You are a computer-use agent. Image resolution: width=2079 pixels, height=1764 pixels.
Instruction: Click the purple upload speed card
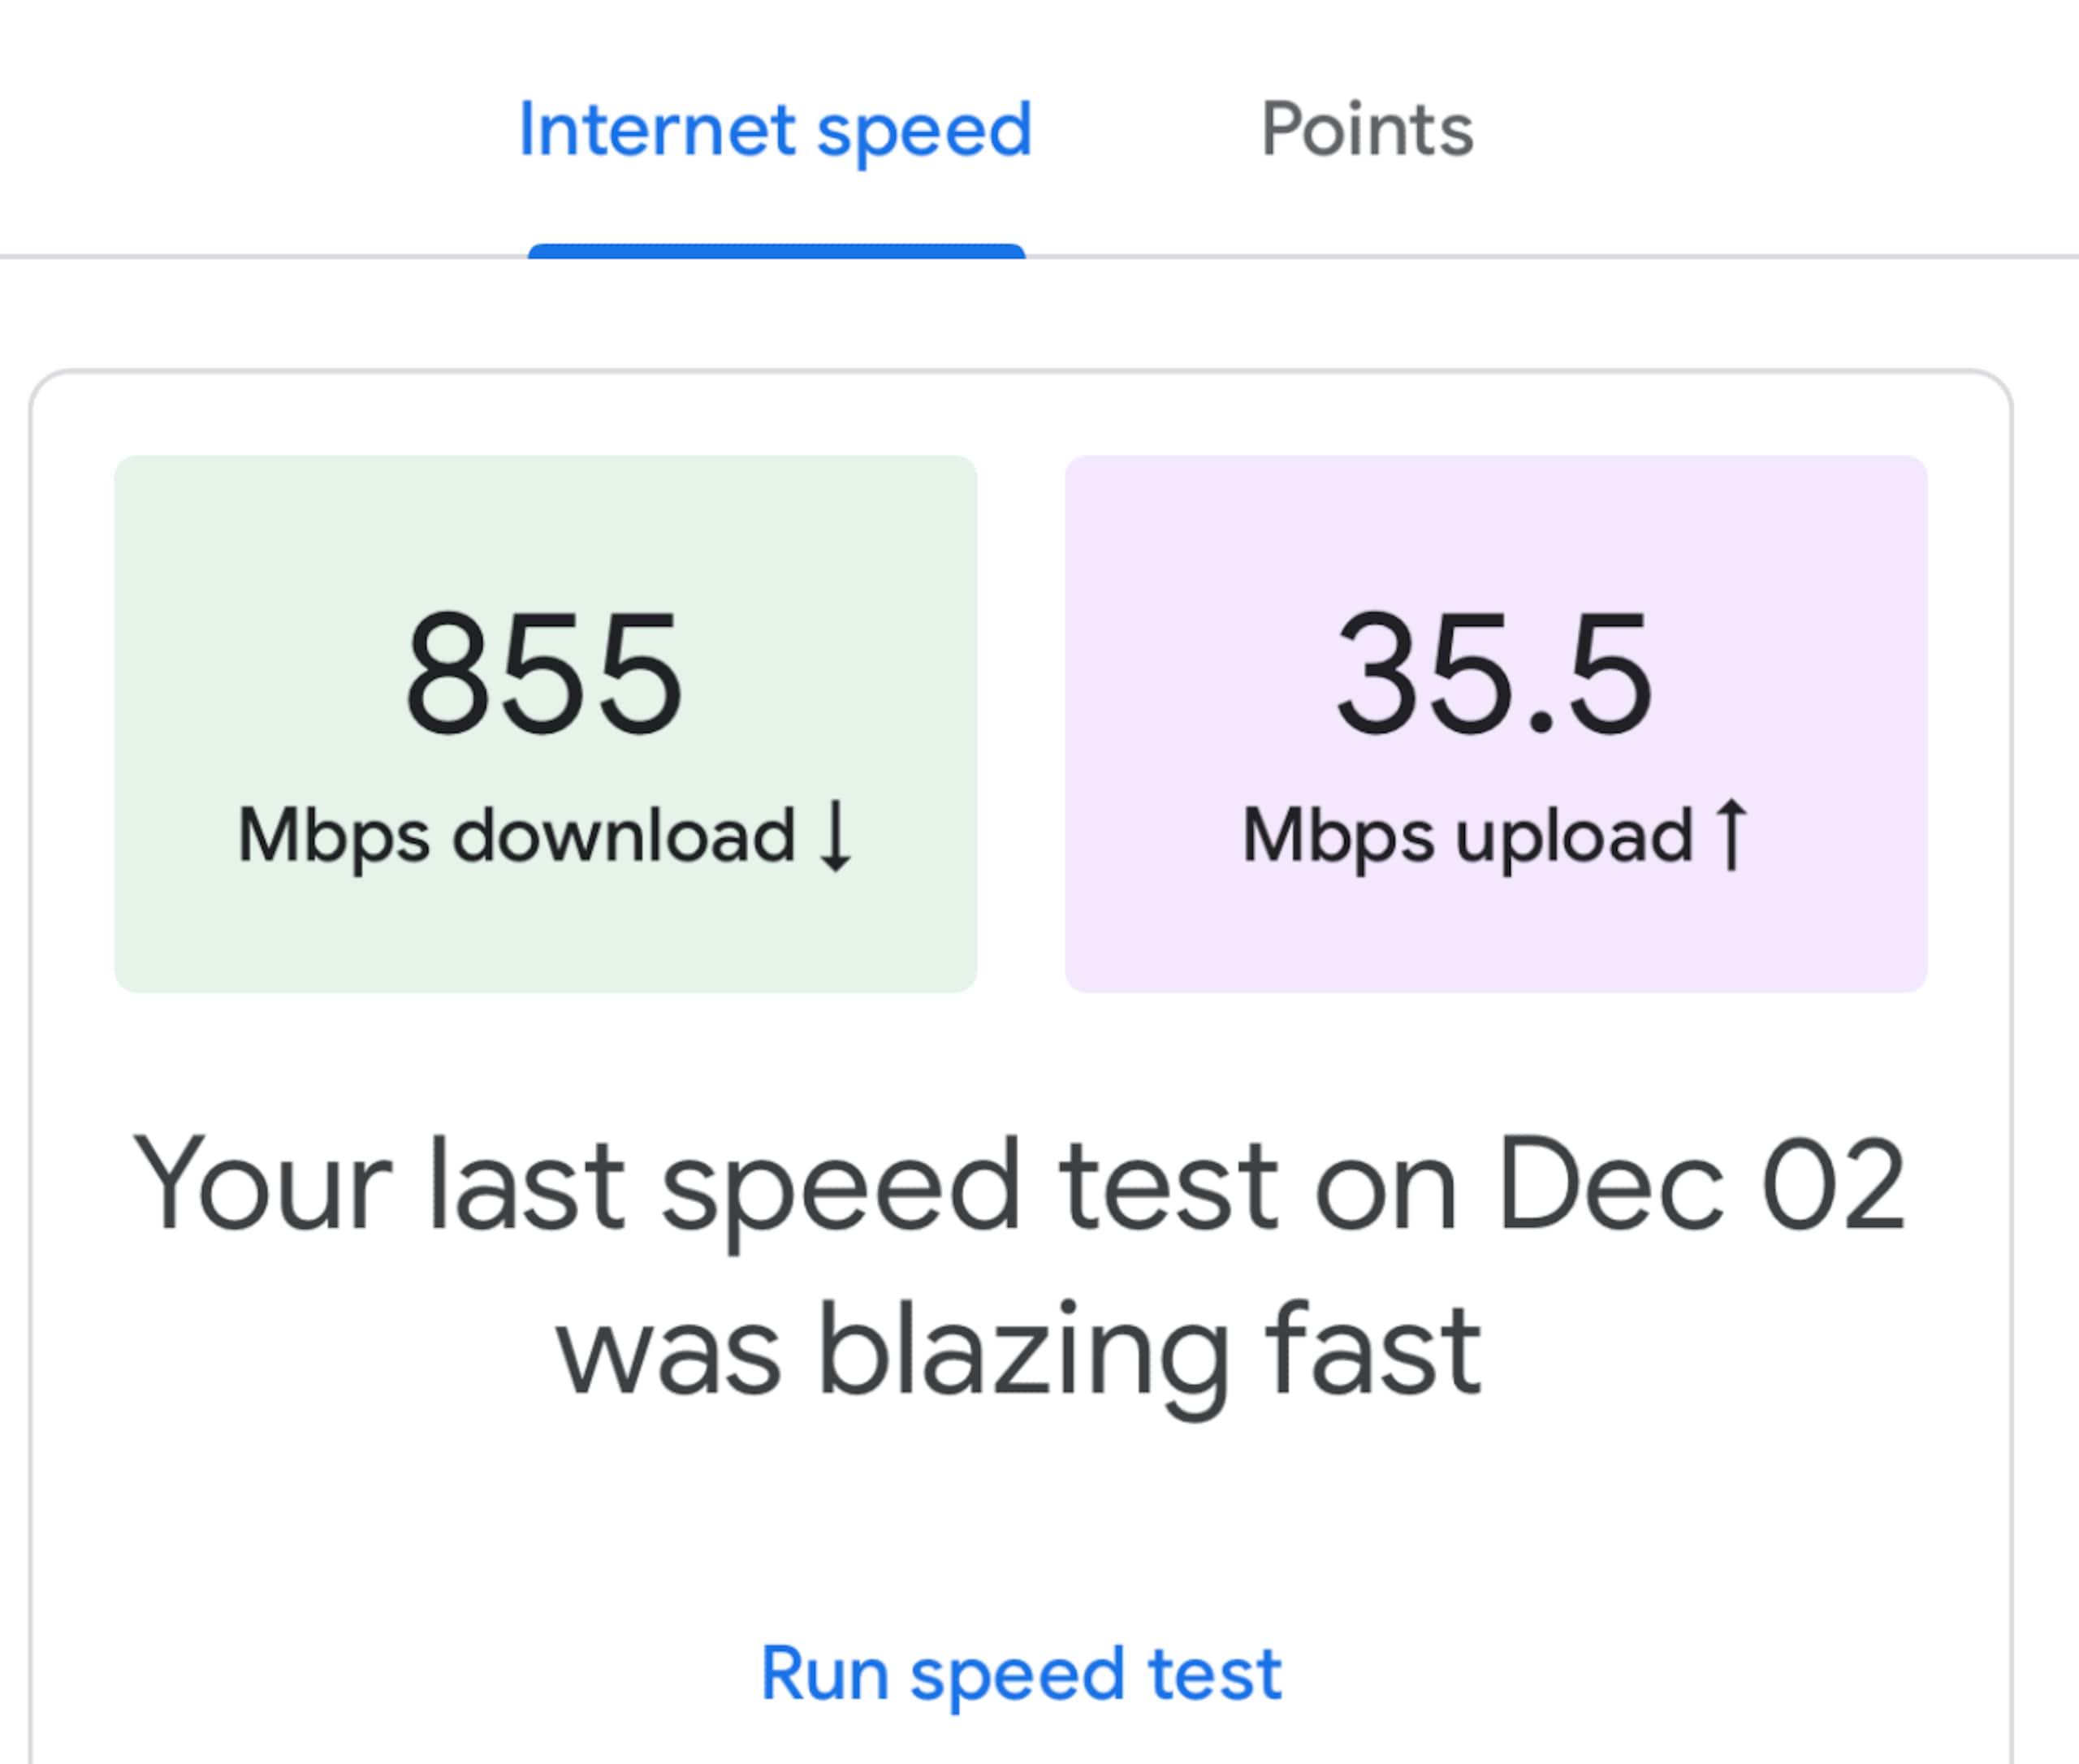1496,723
